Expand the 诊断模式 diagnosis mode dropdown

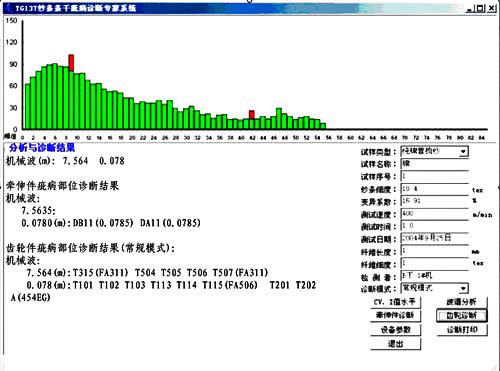(x=463, y=288)
